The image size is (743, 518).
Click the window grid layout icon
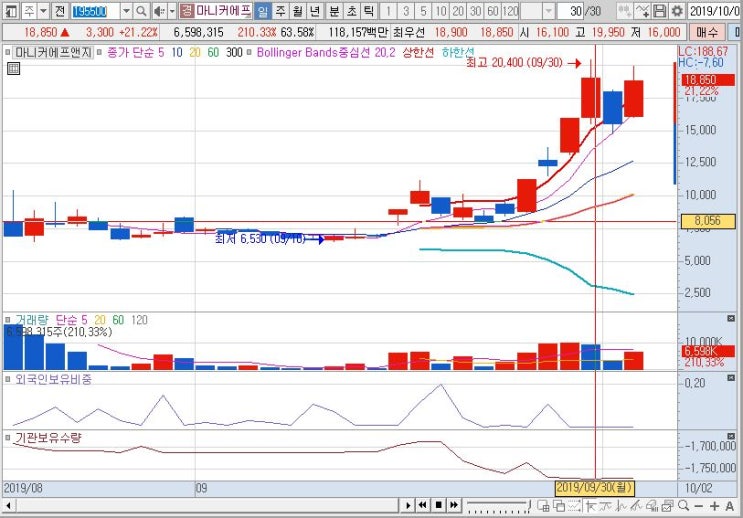(544, 506)
